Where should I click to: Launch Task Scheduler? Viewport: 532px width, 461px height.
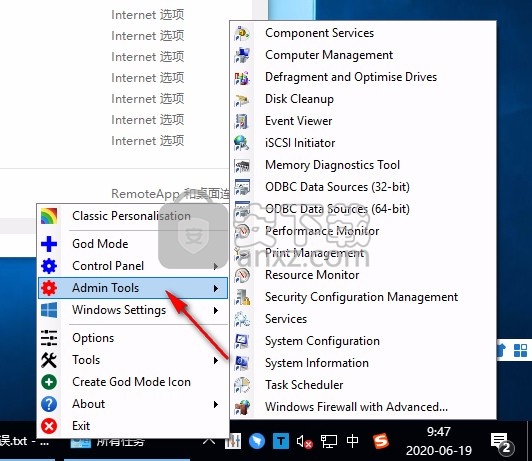363,385
